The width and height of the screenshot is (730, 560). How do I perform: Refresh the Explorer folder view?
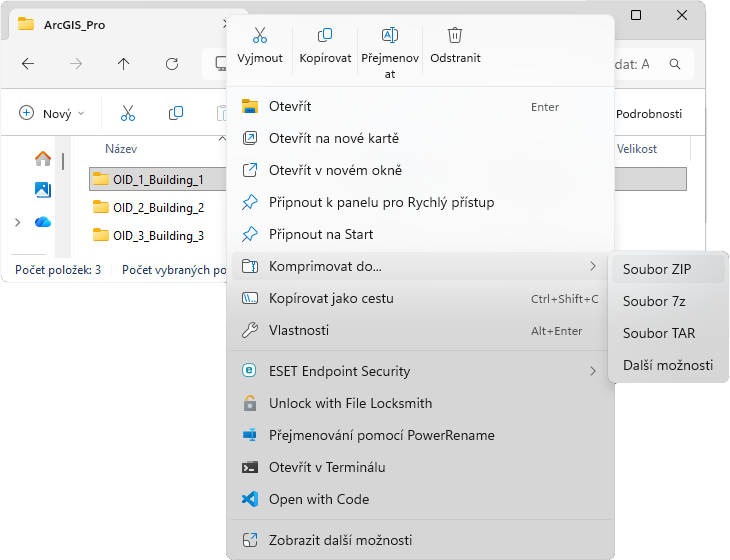pyautogui.click(x=172, y=64)
